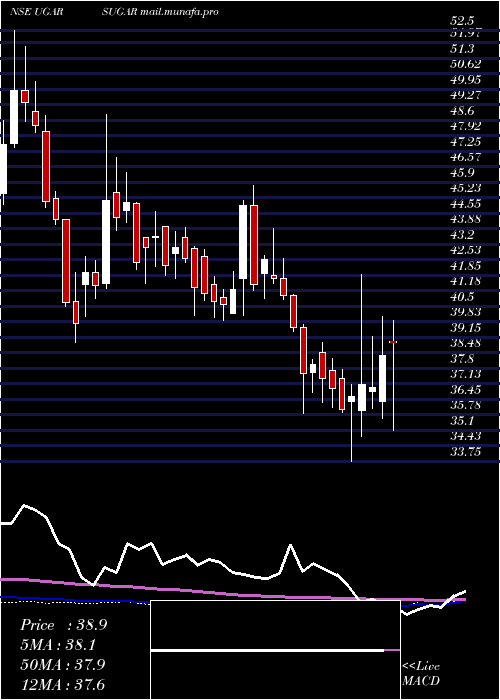Click the 38.48 price axis label
The image size is (500, 700).
[466, 343]
